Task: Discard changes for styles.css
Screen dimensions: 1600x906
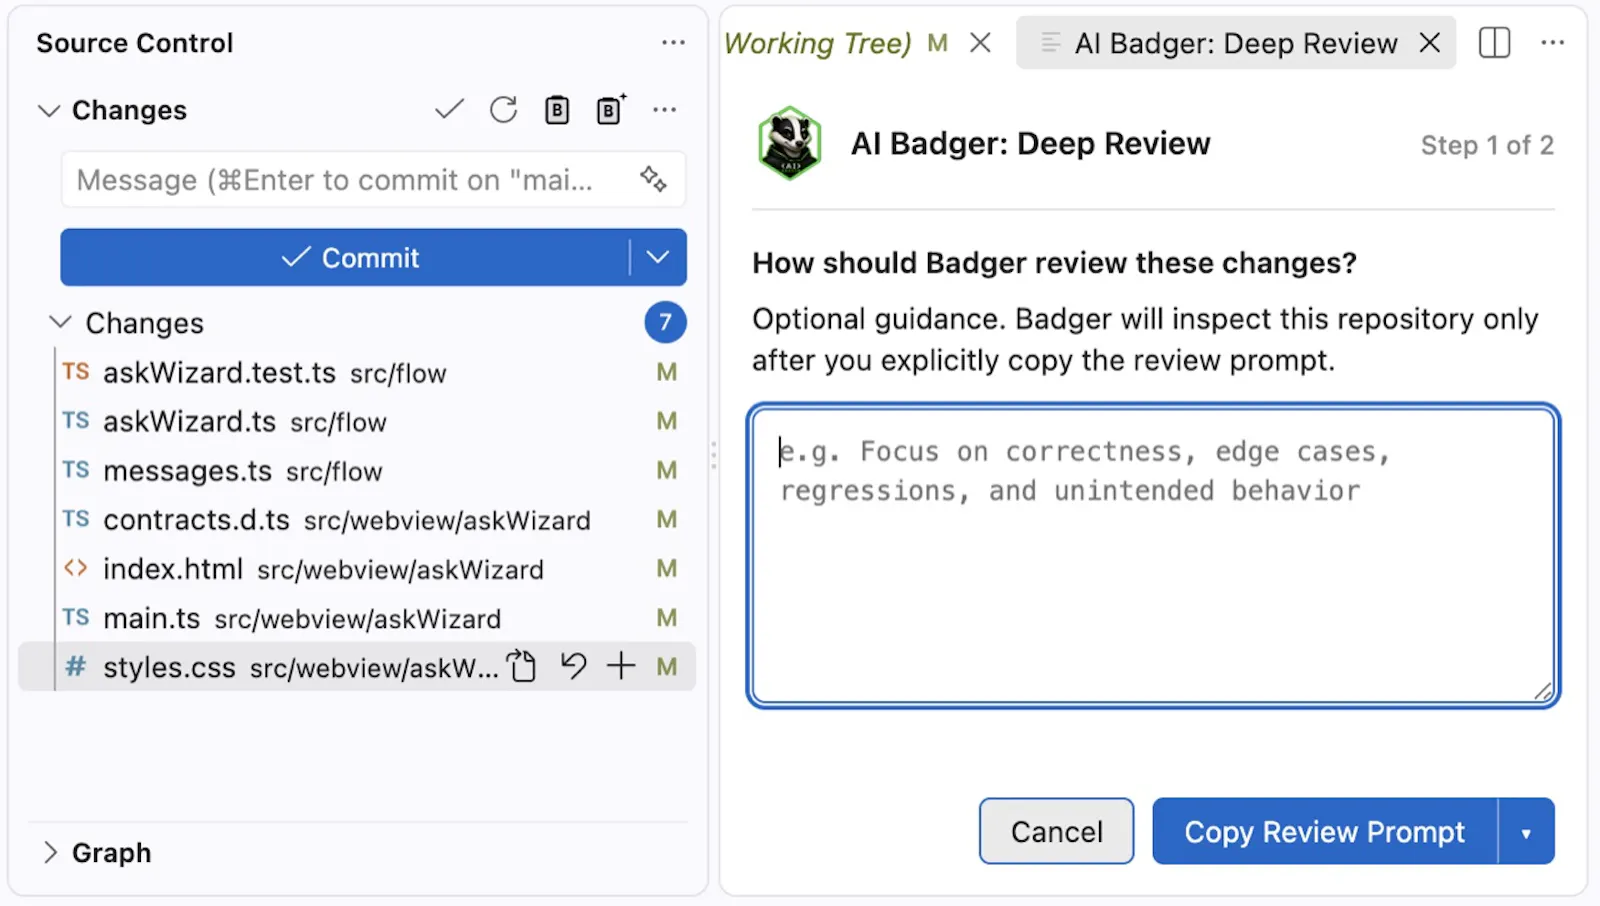Action: 573,666
